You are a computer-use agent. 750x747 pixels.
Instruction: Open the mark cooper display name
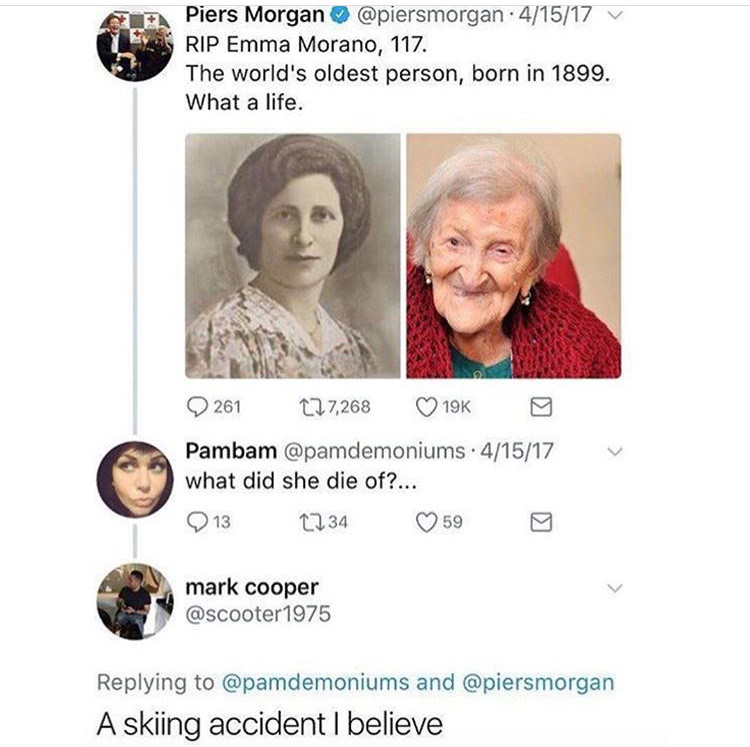[x=252, y=587]
